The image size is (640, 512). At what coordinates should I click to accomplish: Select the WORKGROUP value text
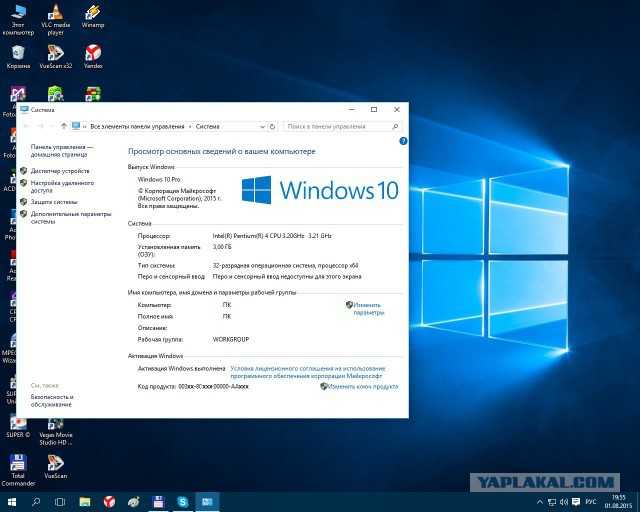(x=231, y=339)
